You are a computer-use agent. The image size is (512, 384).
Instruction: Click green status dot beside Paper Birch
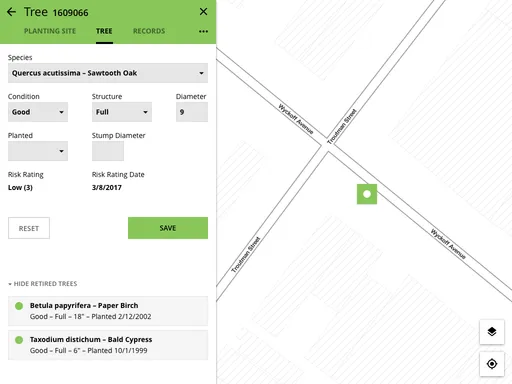point(19,306)
